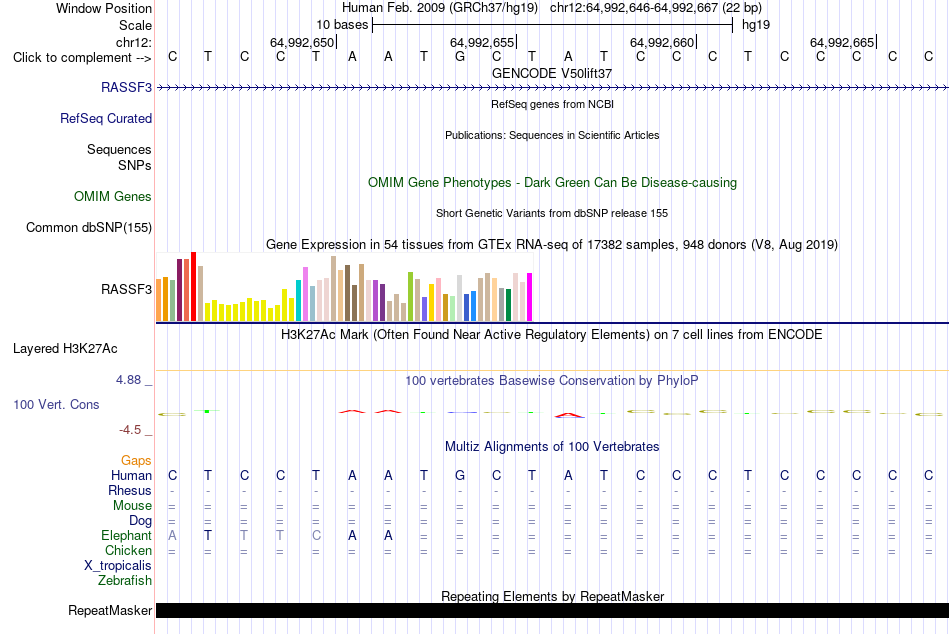
Task: Click the RASSF3 gene arrow line
Action: pos(552,88)
